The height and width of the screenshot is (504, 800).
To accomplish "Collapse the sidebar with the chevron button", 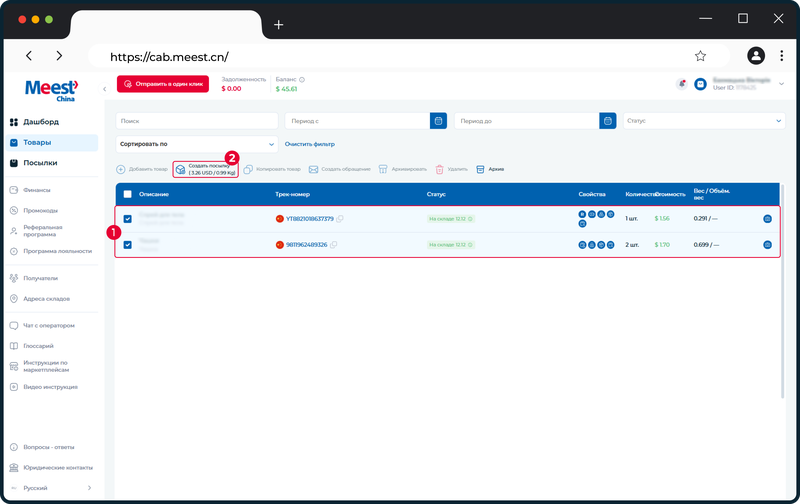I will (104, 89).
